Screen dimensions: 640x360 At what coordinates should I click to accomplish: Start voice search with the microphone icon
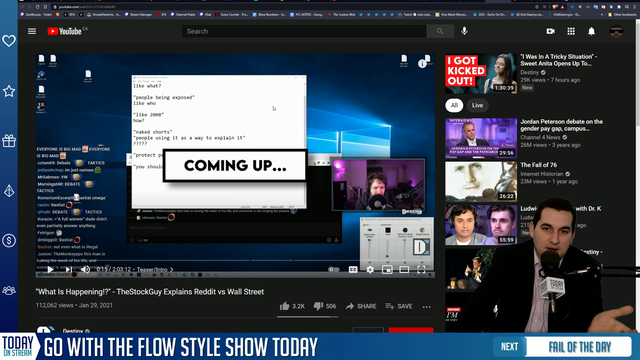(x=464, y=31)
